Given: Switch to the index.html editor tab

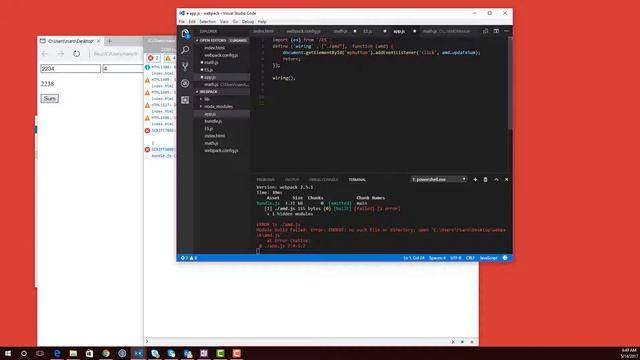Looking at the screenshot, I should click(264, 31).
